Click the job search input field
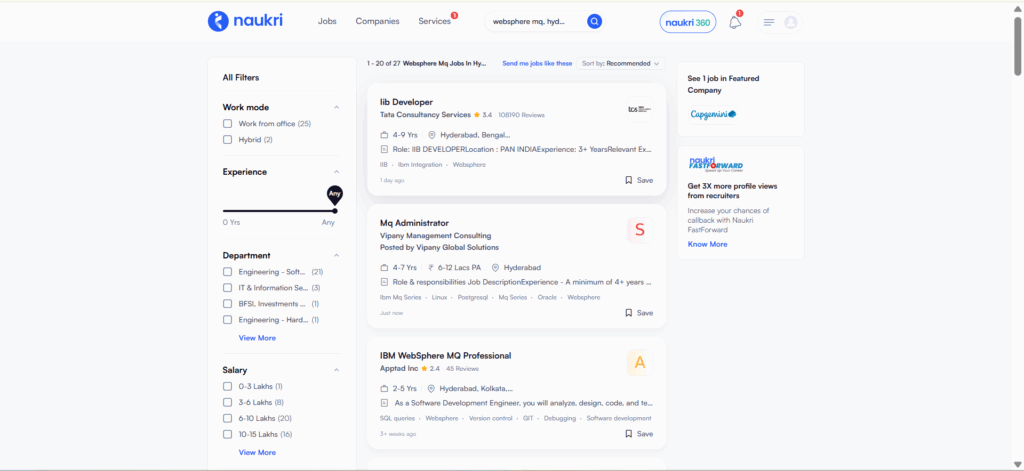The image size is (1024, 471). tap(532, 21)
